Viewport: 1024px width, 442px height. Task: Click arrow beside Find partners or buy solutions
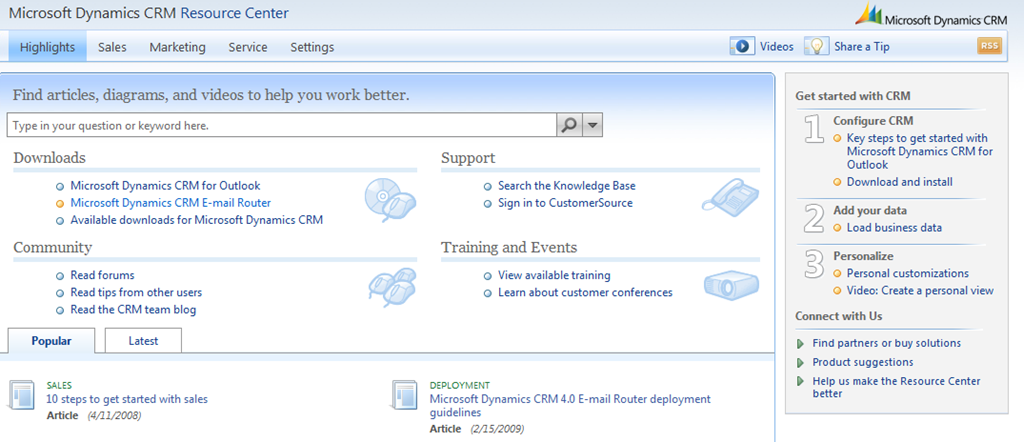pos(801,343)
